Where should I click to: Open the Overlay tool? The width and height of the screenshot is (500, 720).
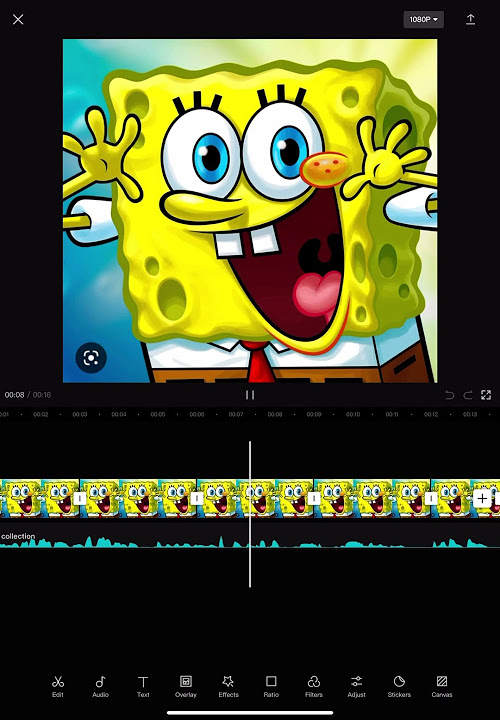tap(185, 686)
